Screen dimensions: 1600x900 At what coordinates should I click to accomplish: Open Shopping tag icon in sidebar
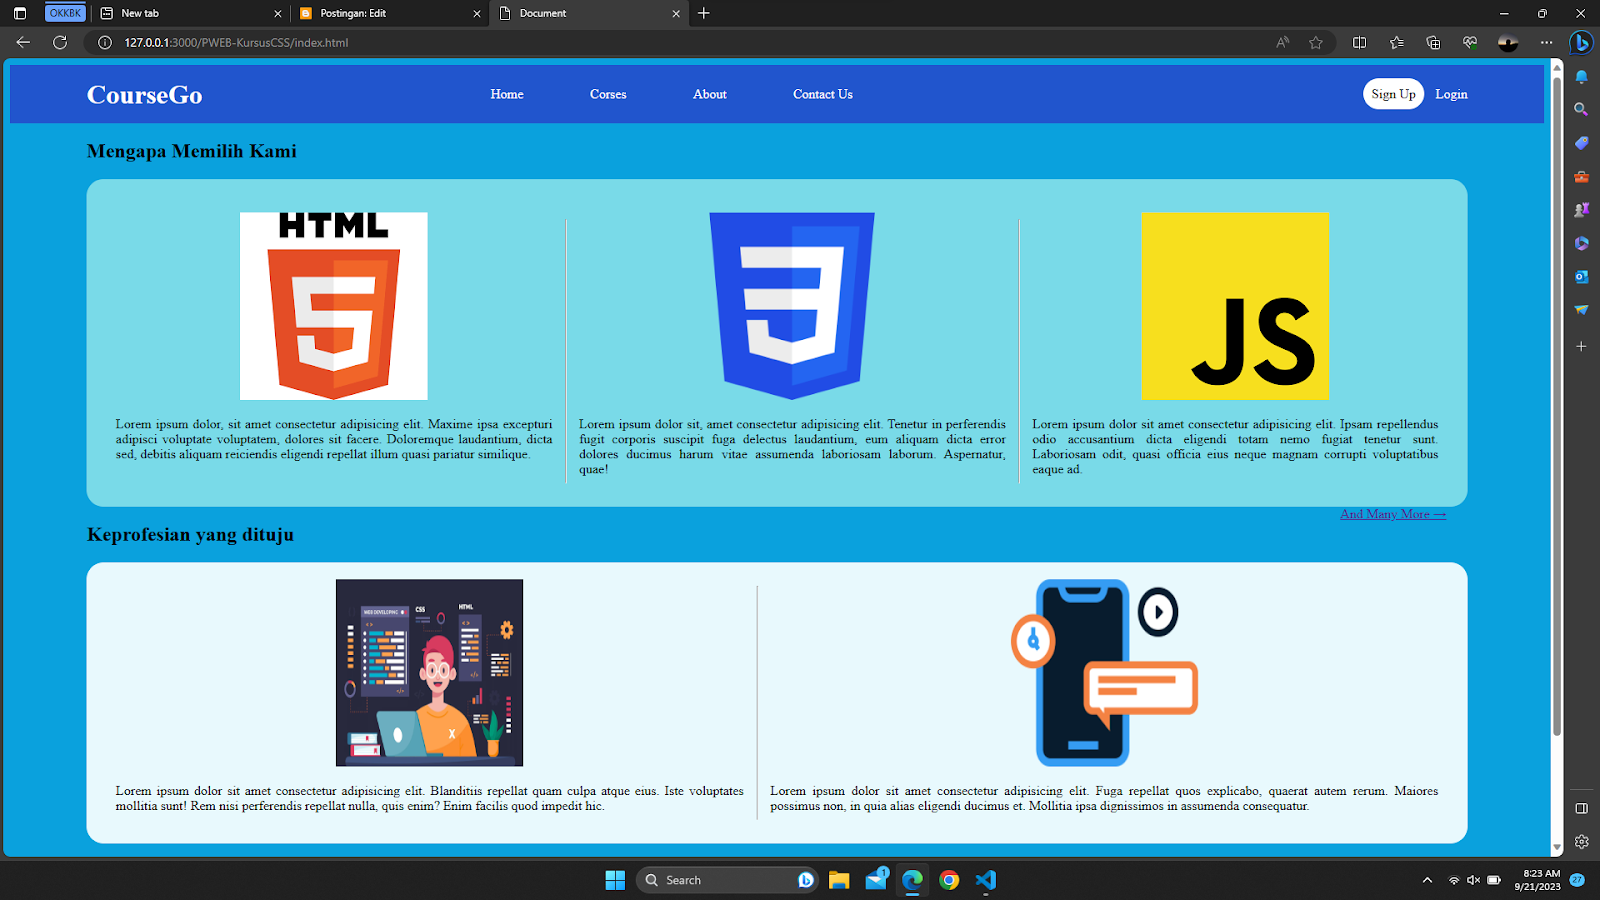1581,143
